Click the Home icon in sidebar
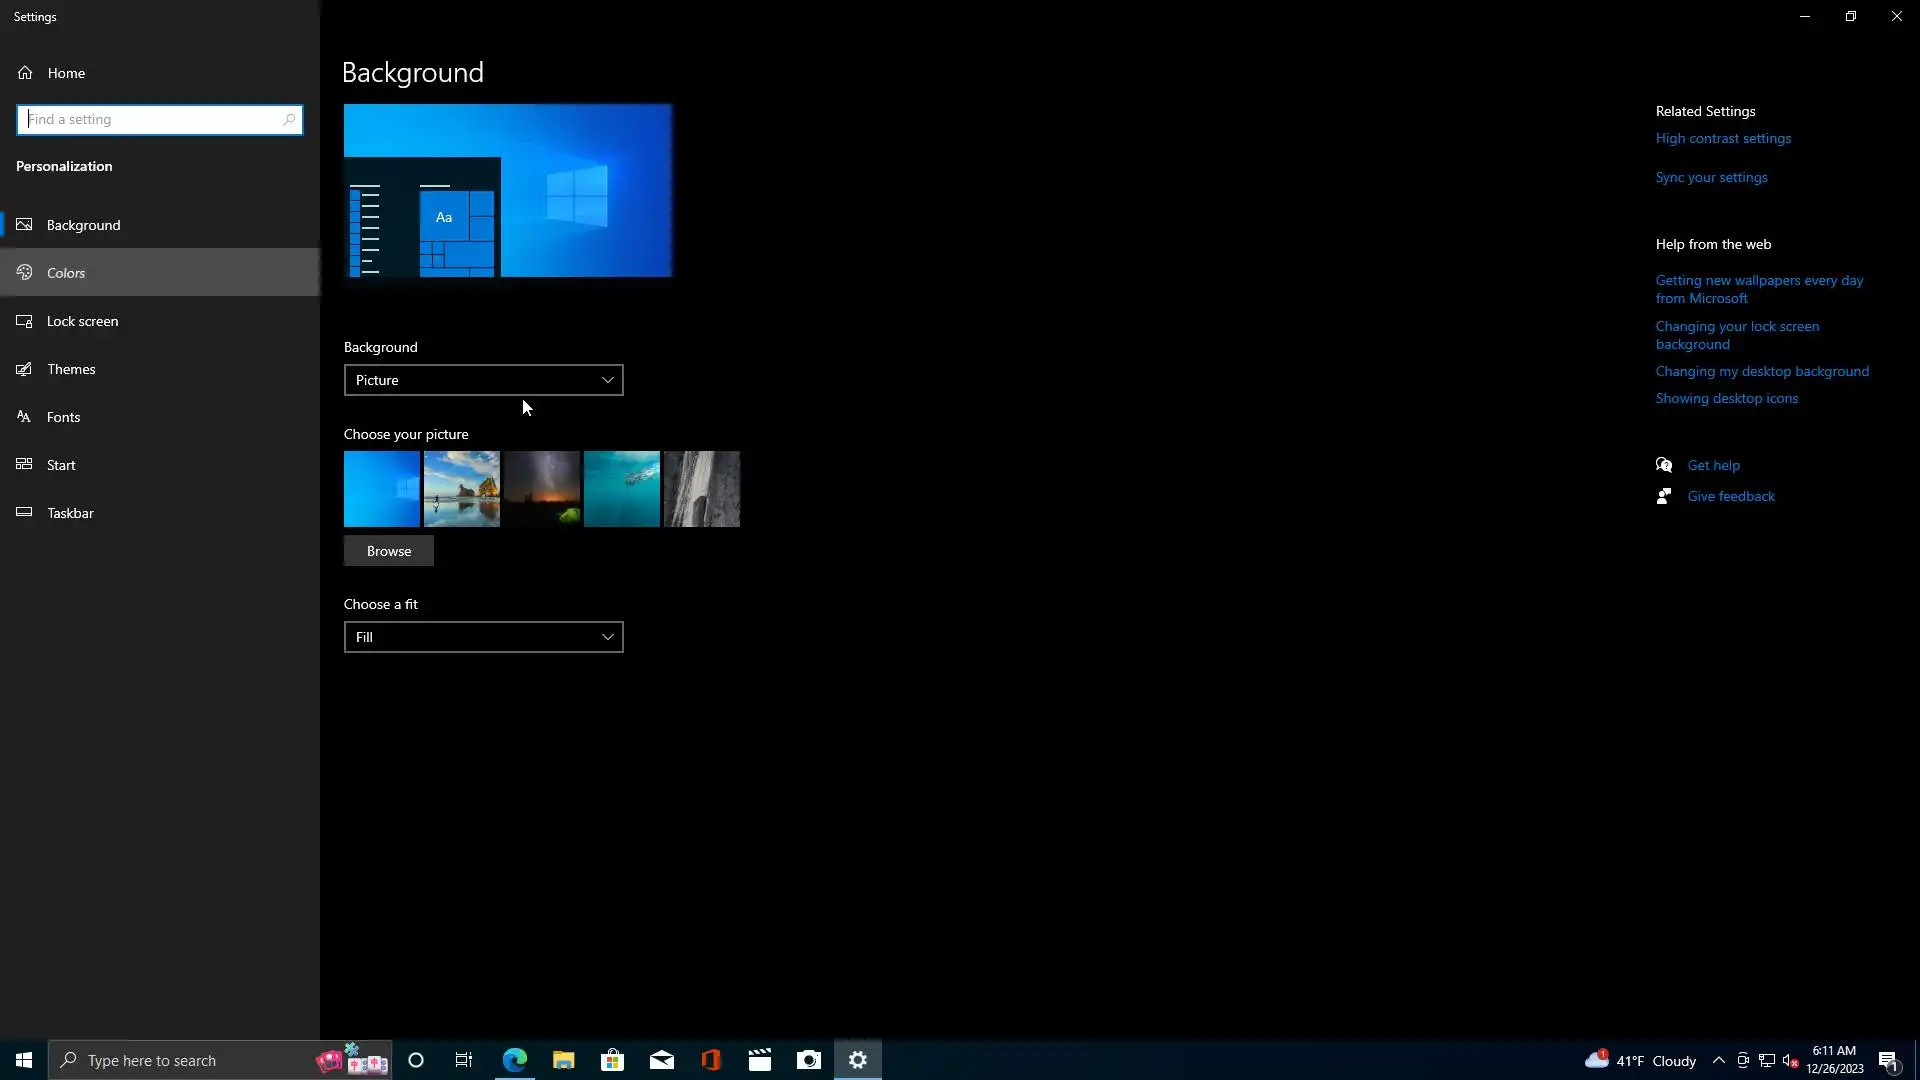Viewport: 1920px width, 1080px height. (25, 73)
